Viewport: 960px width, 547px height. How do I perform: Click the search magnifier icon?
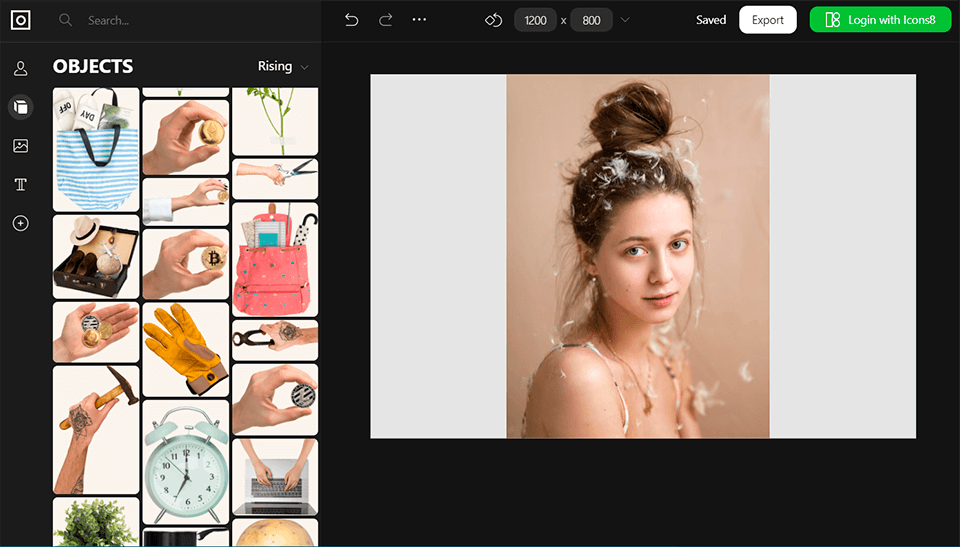66,20
